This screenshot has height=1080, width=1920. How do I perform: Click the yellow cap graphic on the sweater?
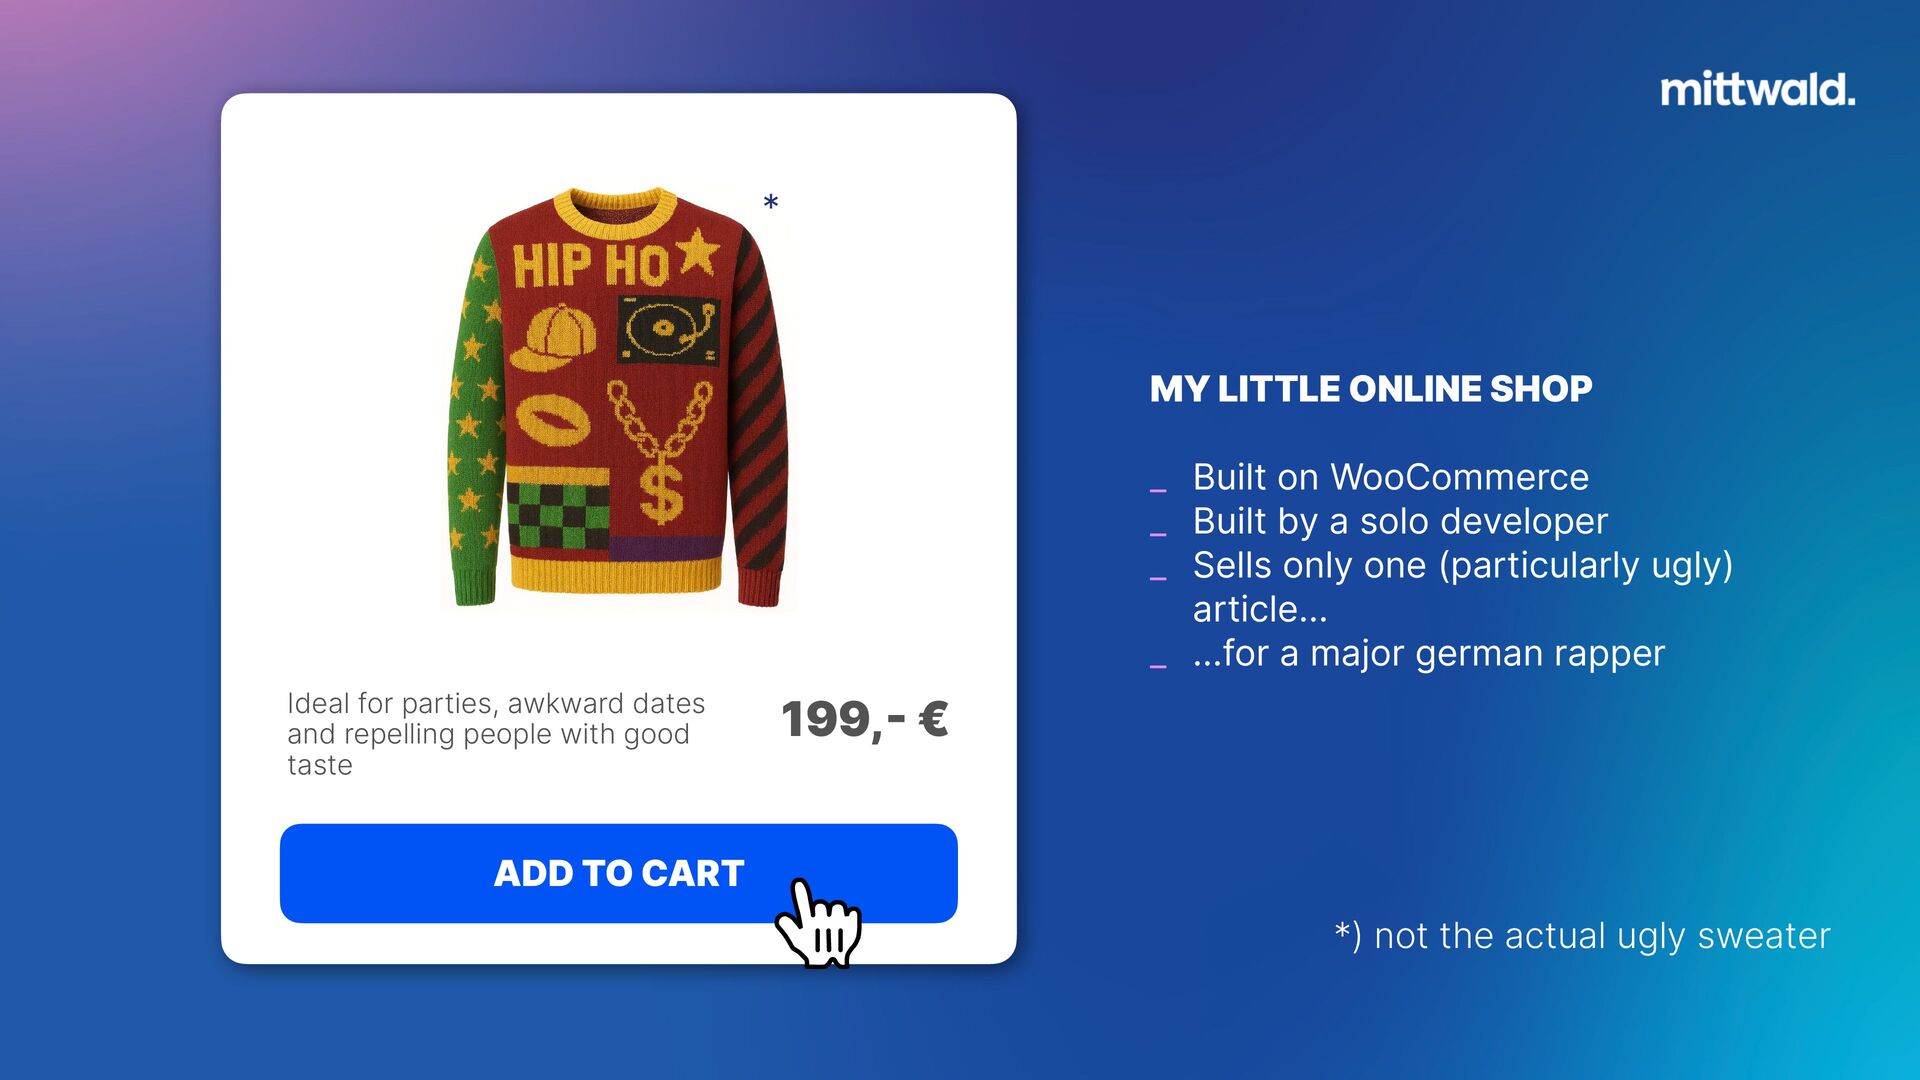[x=553, y=337]
